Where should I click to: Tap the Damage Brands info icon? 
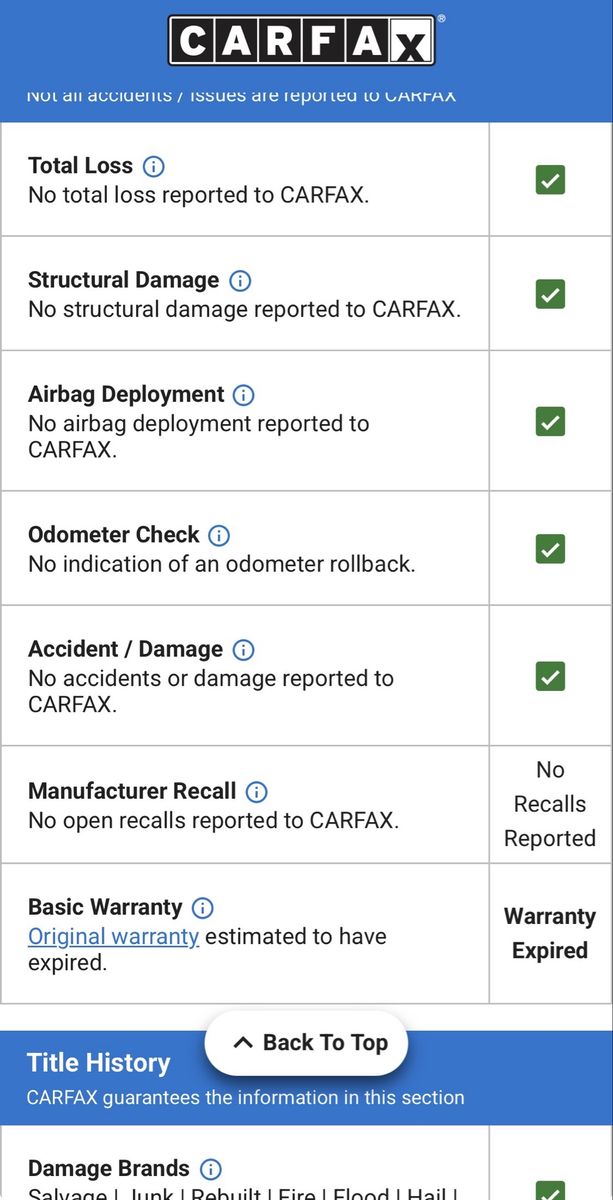tap(210, 1169)
